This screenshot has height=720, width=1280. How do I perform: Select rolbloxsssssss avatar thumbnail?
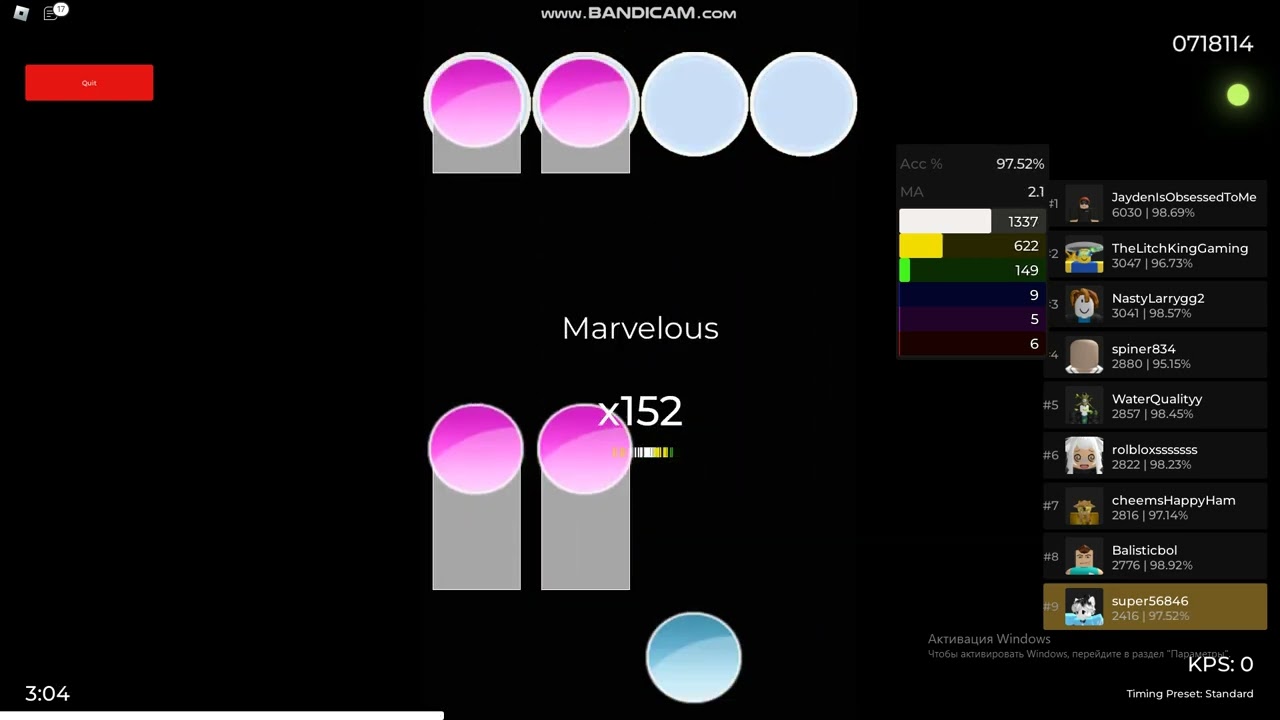1084,457
